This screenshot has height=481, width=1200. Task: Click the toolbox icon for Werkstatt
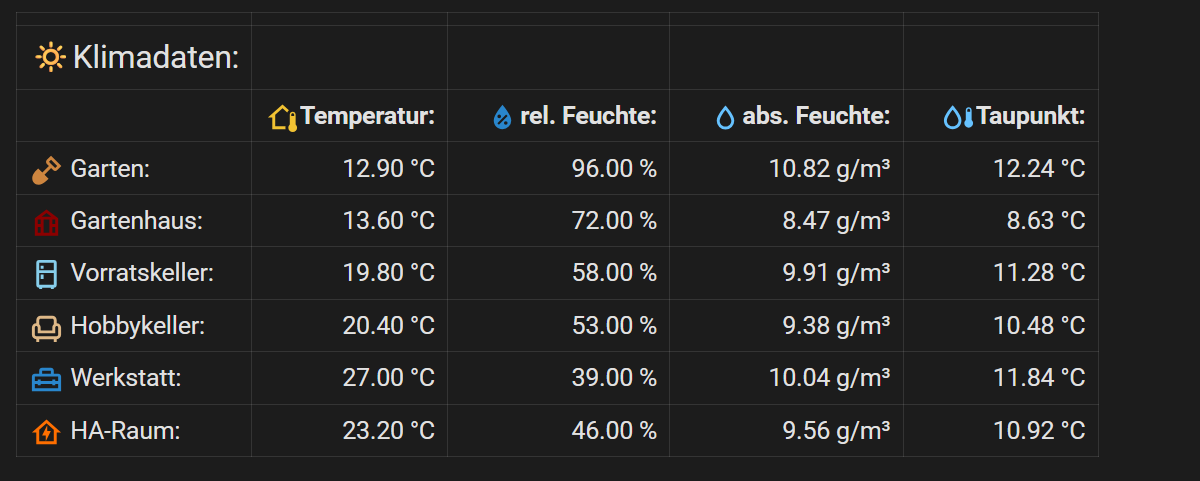[46, 379]
